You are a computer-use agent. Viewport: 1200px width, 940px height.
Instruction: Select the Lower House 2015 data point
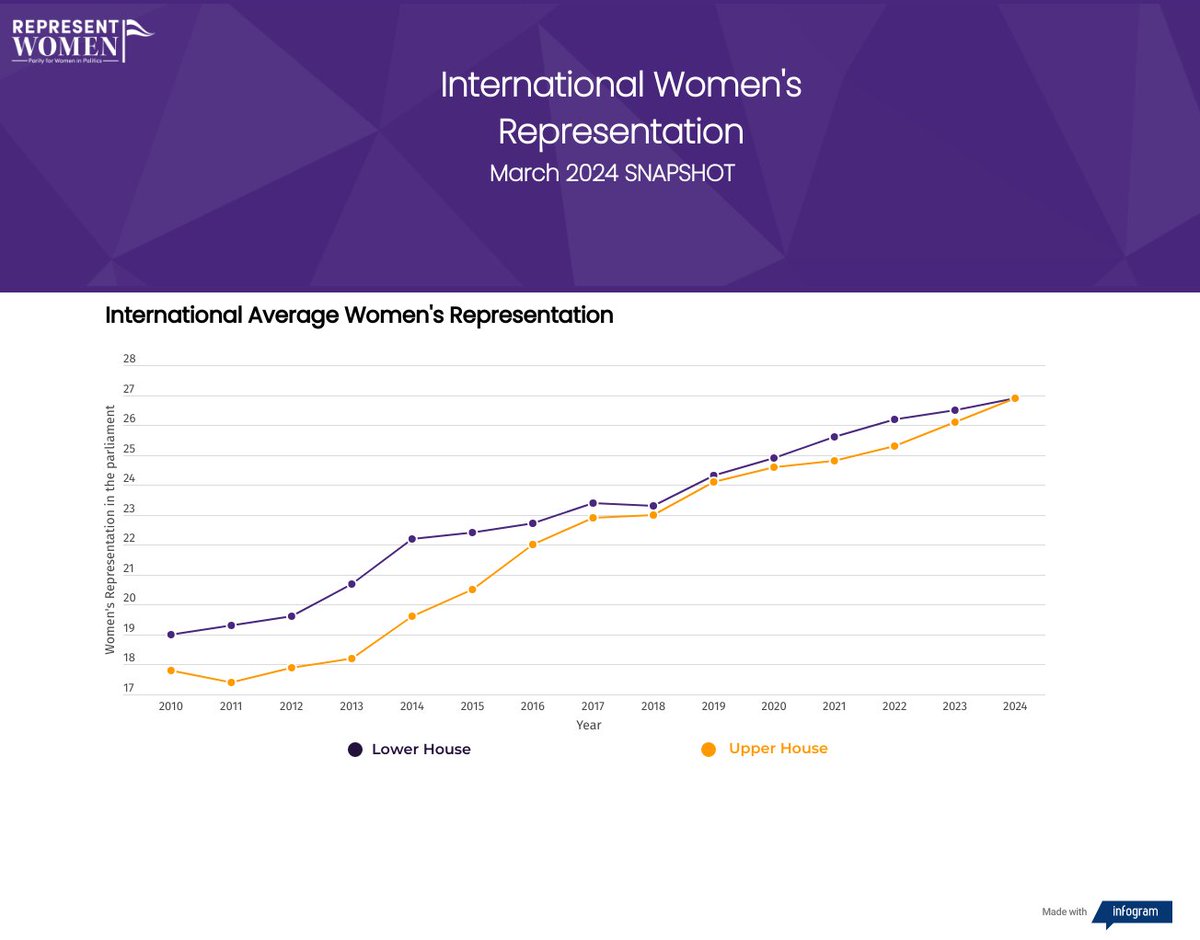click(x=472, y=532)
